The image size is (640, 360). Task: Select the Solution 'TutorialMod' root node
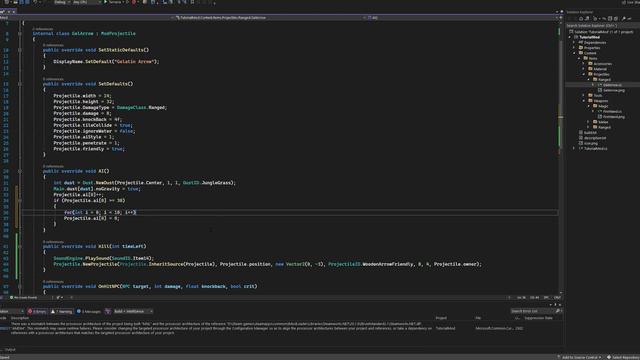tap(601, 31)
